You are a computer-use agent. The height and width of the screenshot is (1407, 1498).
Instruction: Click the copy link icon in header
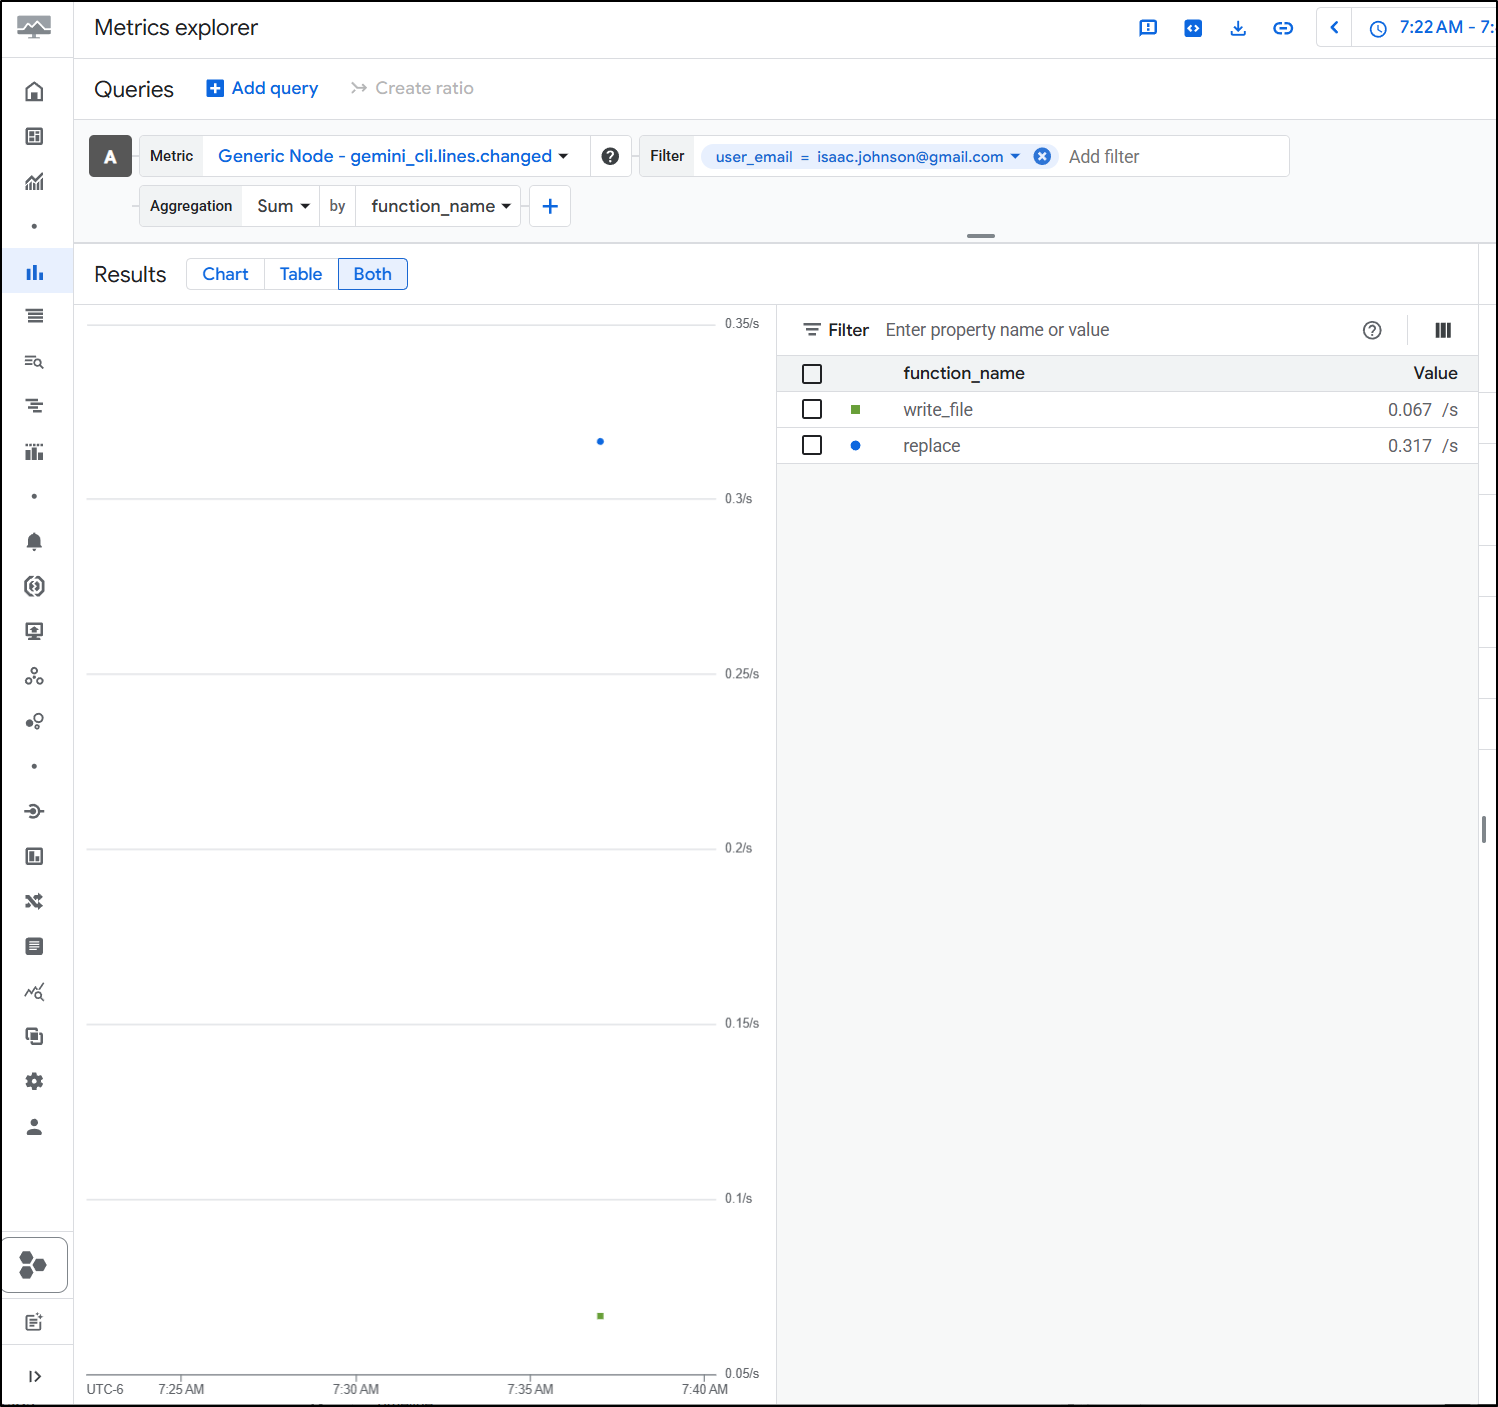pos(1283,28)
